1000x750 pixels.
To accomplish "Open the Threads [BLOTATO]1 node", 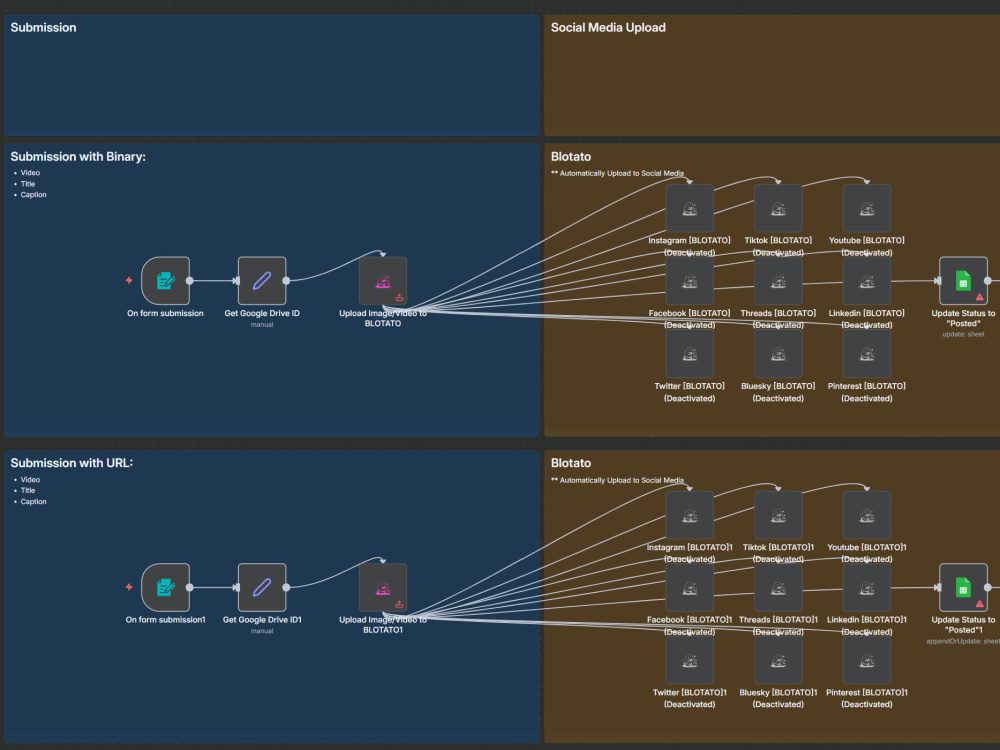I will [x=778, y=588].
